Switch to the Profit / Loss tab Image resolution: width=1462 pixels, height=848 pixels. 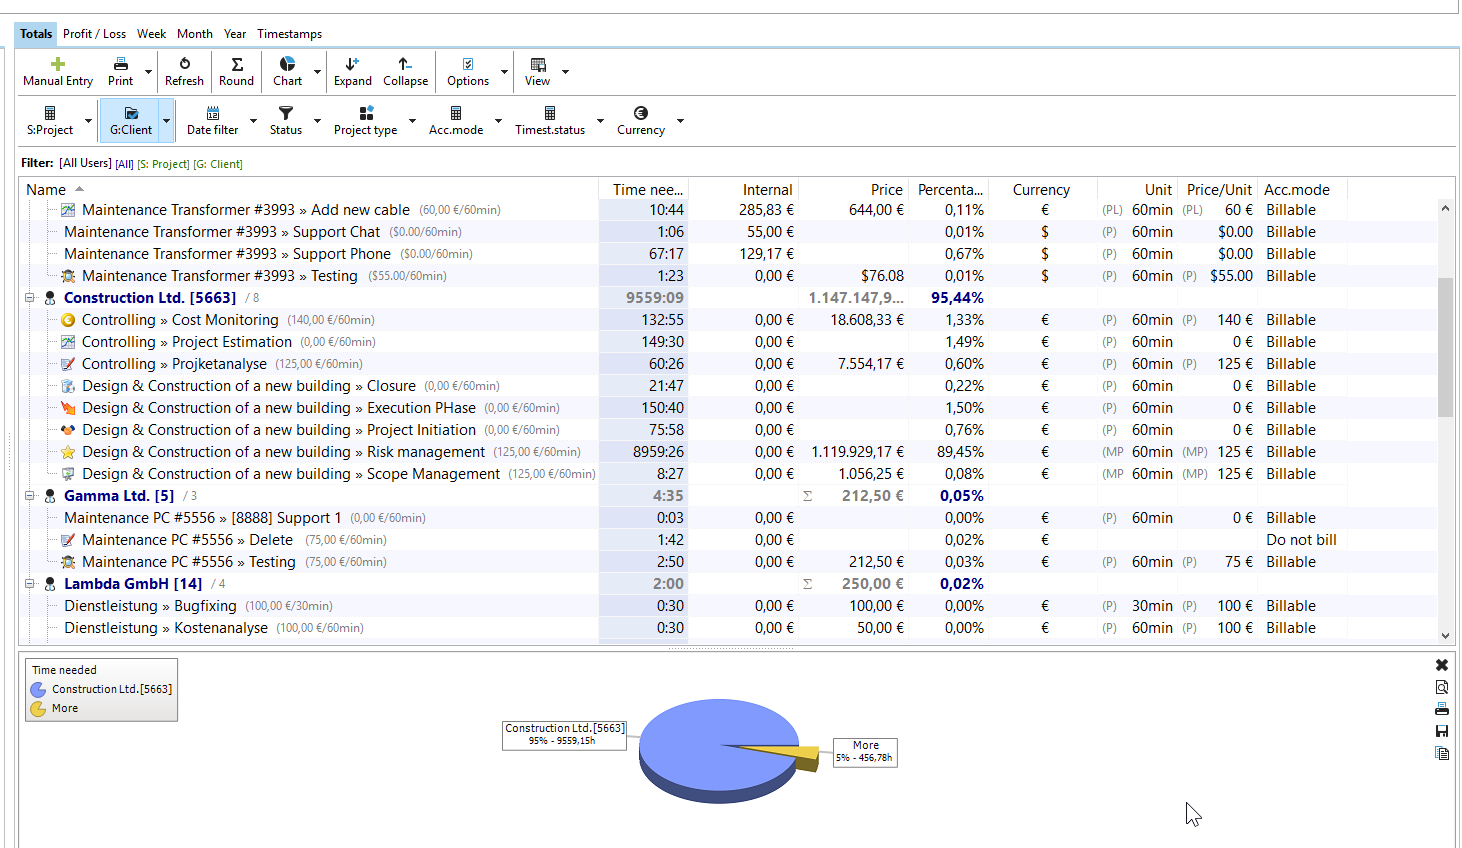94,34
